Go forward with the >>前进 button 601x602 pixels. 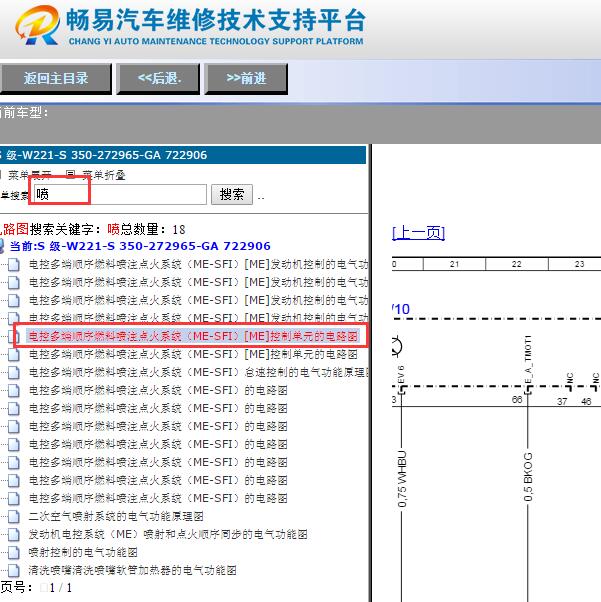(246, 79)
